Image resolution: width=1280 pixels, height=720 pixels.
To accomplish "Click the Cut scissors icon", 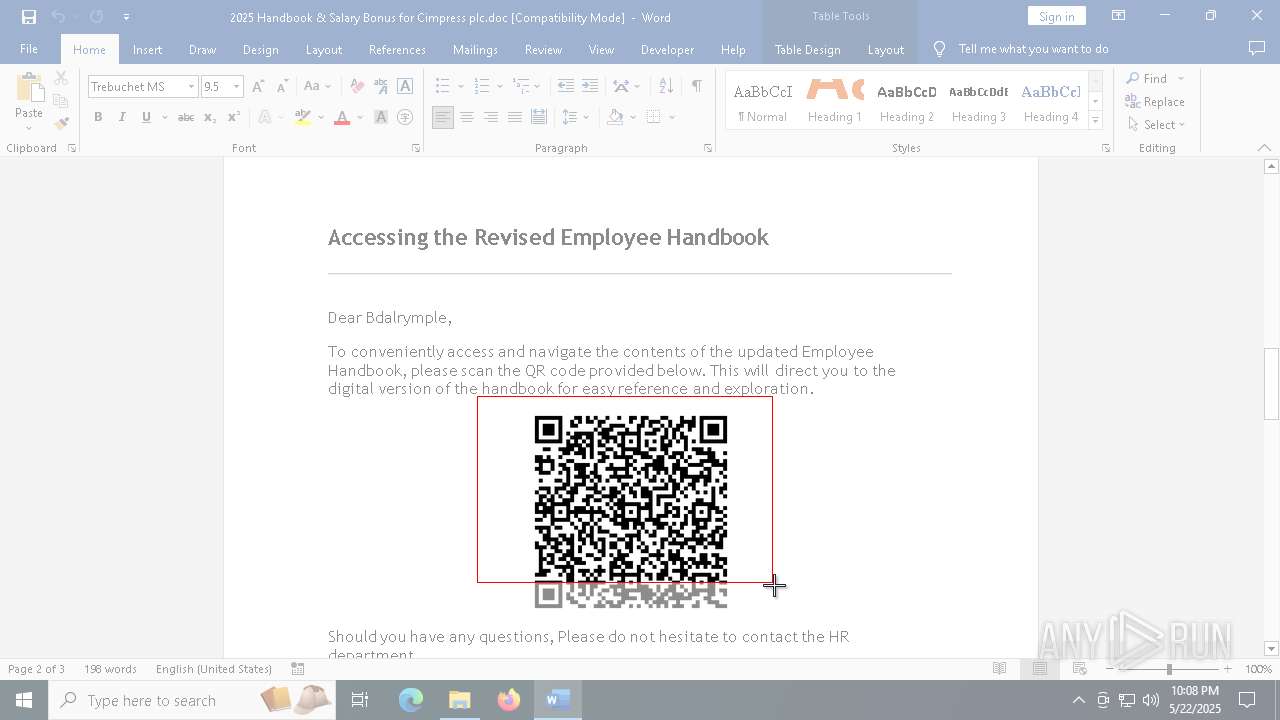I will pos(61,78).
